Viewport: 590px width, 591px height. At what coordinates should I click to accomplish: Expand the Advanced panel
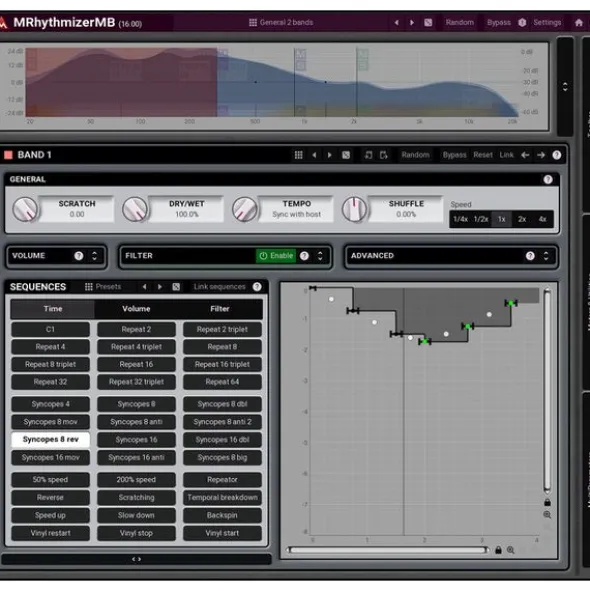tap(546, 256)
